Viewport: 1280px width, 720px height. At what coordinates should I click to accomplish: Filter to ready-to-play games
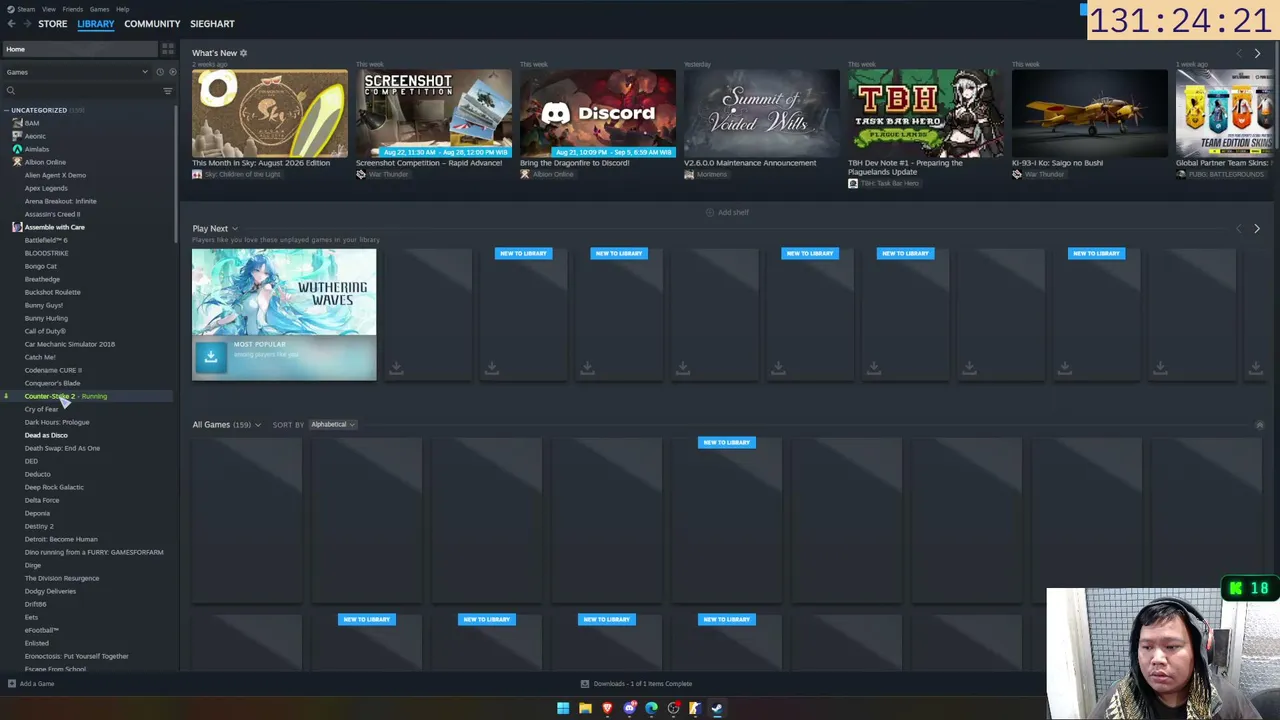pyautogui.click(x=172, y=72)
